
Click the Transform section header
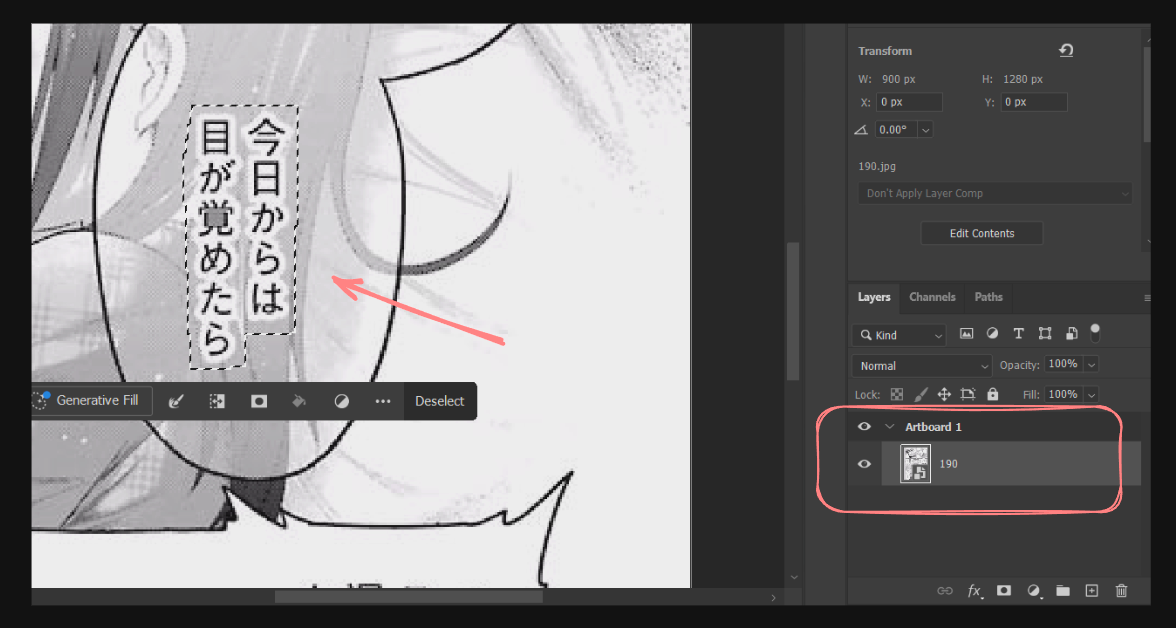pyautogui.click(x=885, y=51)
